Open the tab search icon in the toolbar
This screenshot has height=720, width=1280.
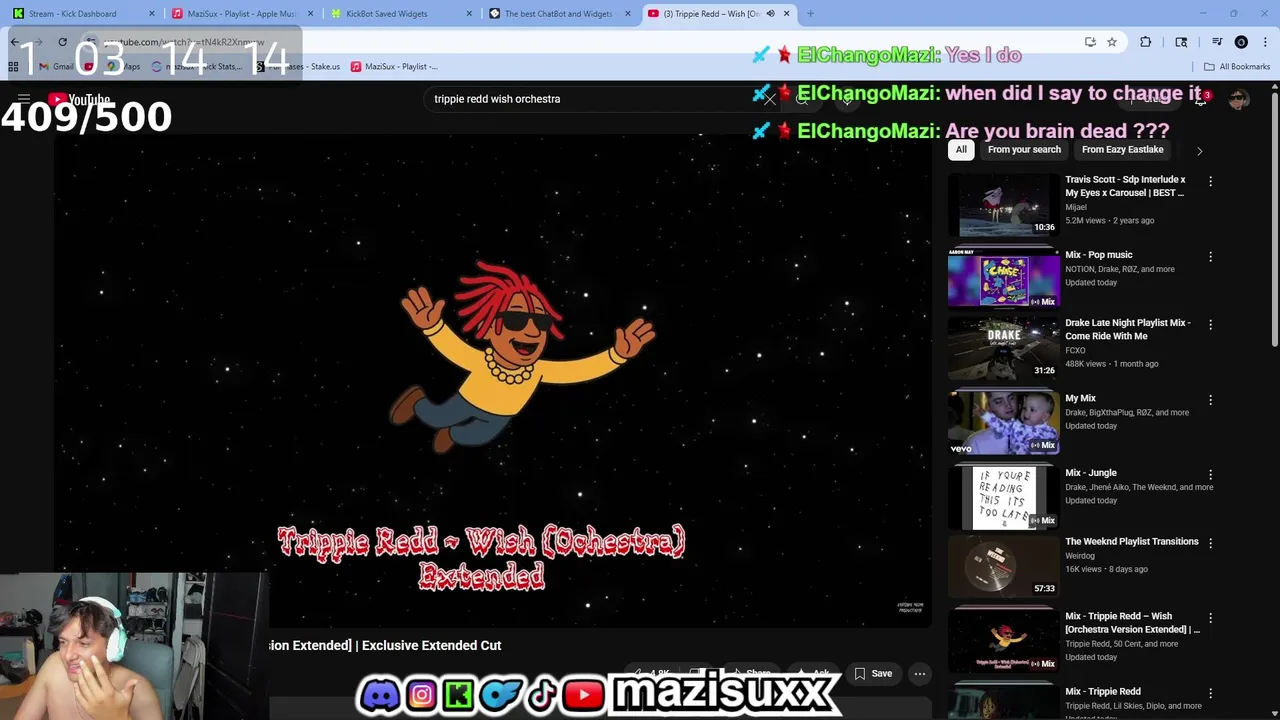(x=1181, y=42)
